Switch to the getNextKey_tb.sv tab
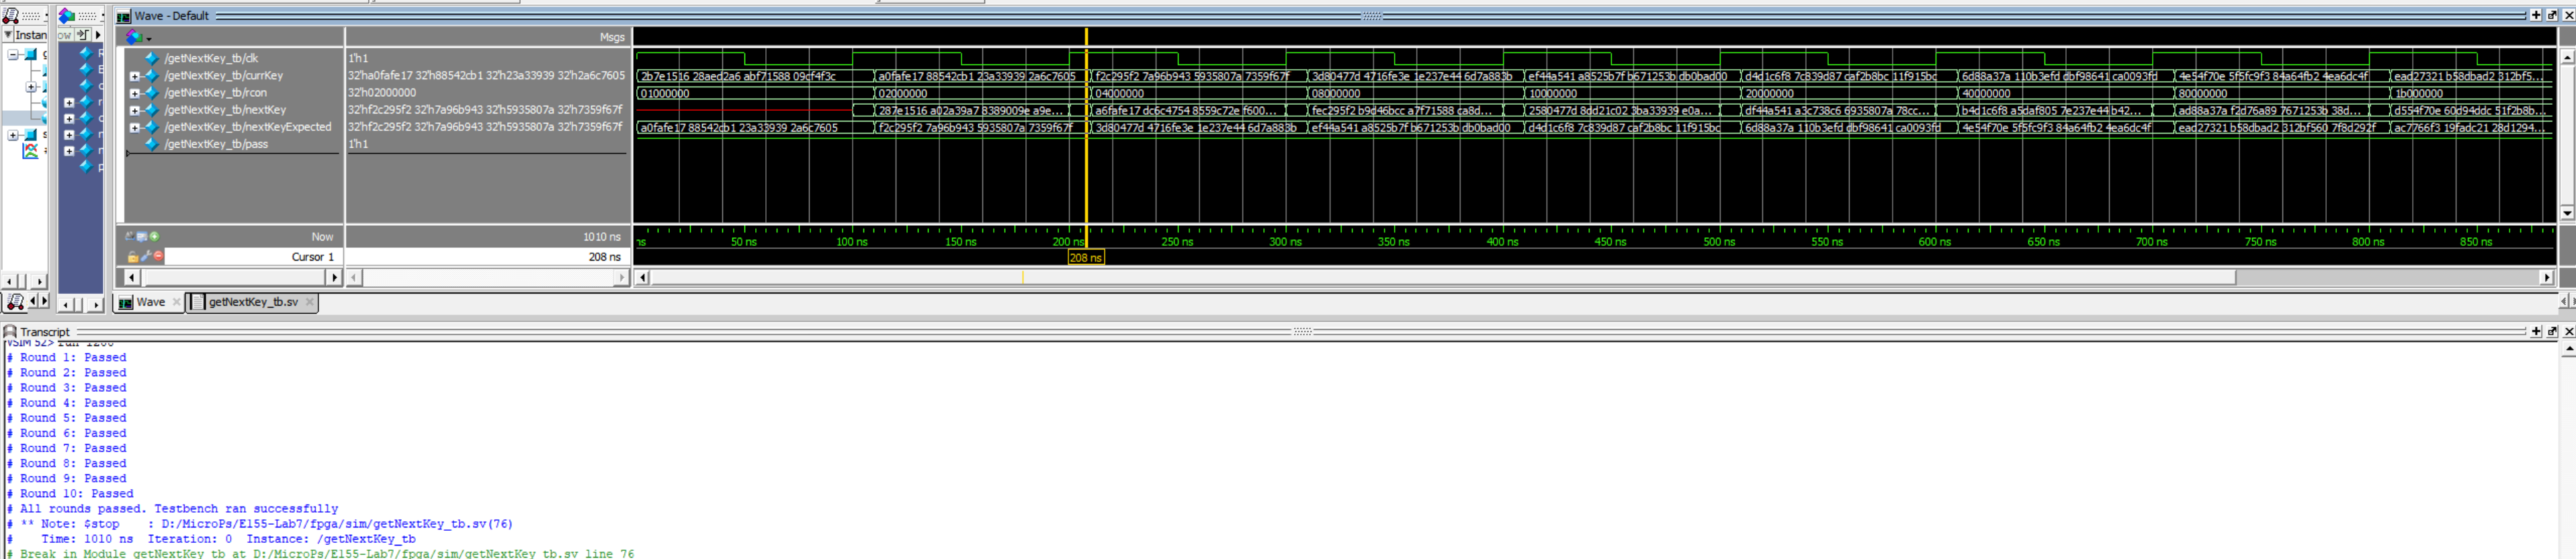This screenshot has height=559, width=2576. point(252,302)
